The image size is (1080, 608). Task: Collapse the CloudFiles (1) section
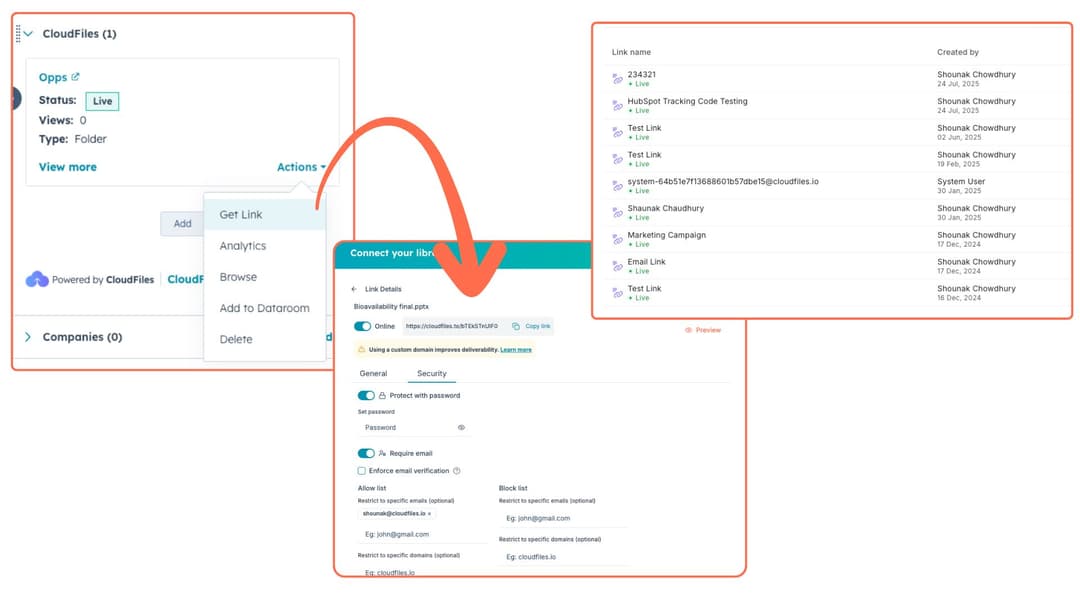click(x=28, y=34)
